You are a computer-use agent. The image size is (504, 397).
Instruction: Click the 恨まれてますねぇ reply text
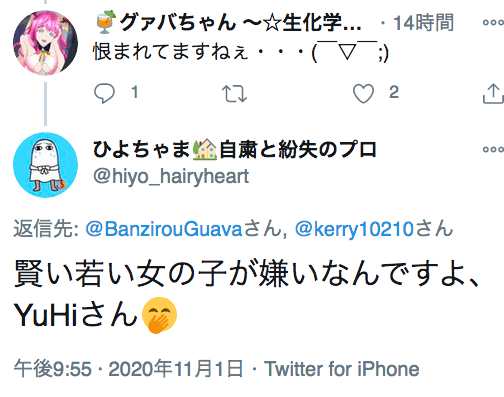(241, 52)
